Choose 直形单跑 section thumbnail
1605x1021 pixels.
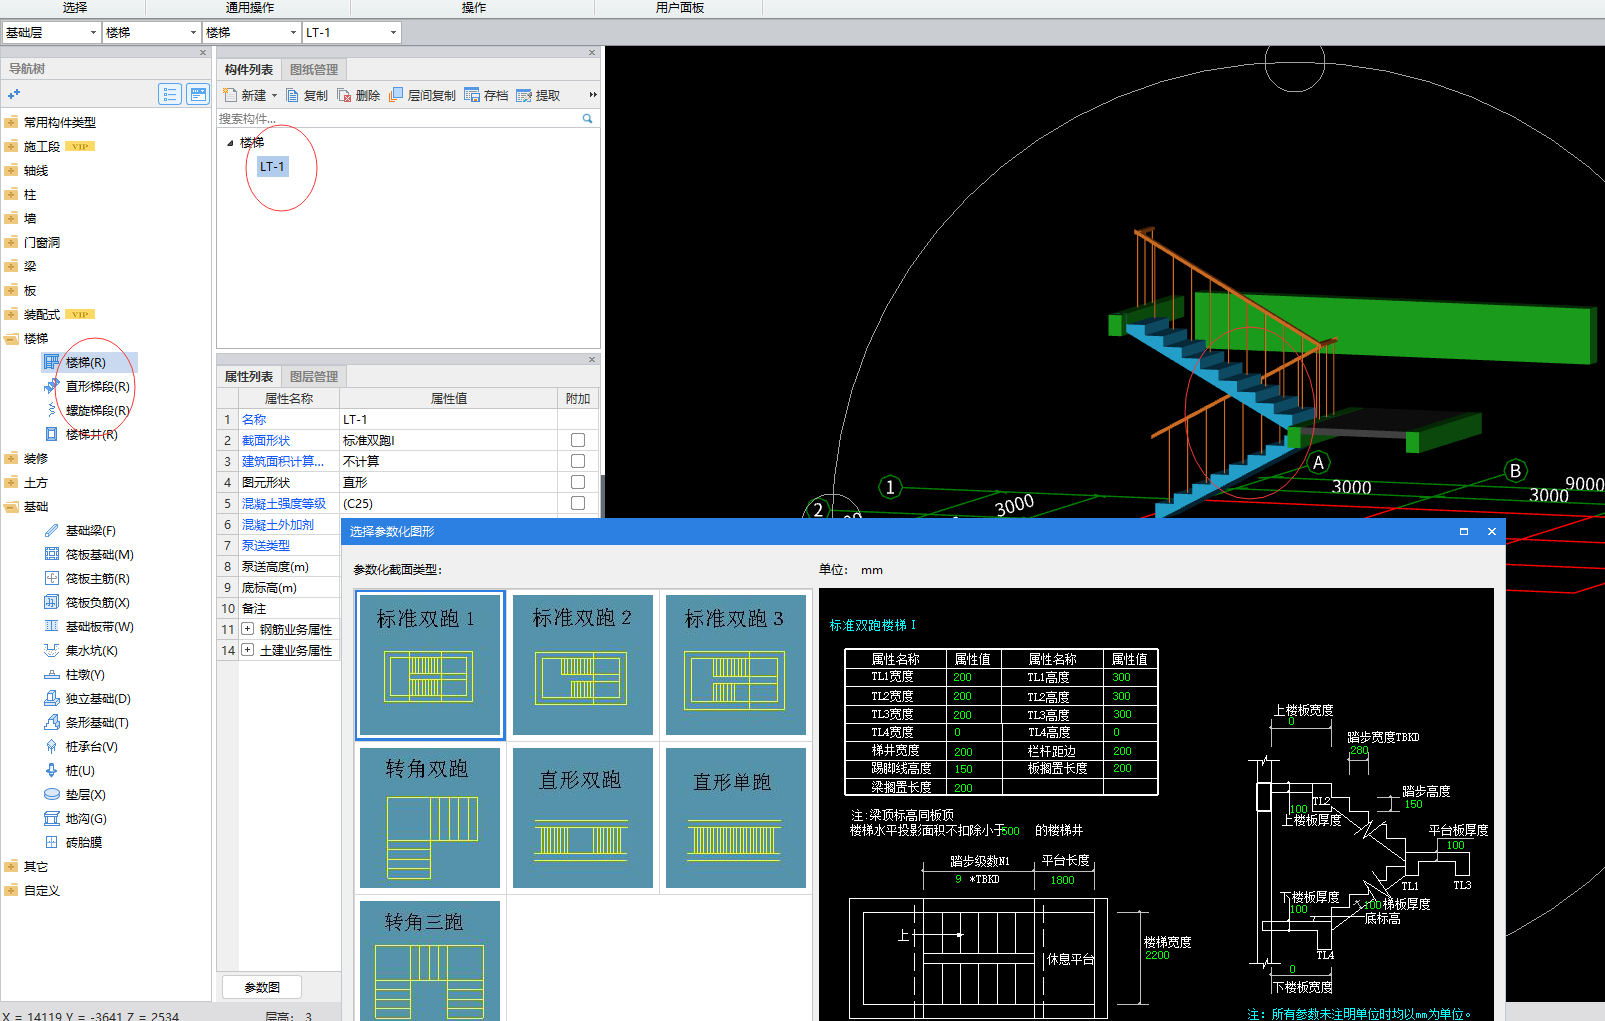click(735, 818)
